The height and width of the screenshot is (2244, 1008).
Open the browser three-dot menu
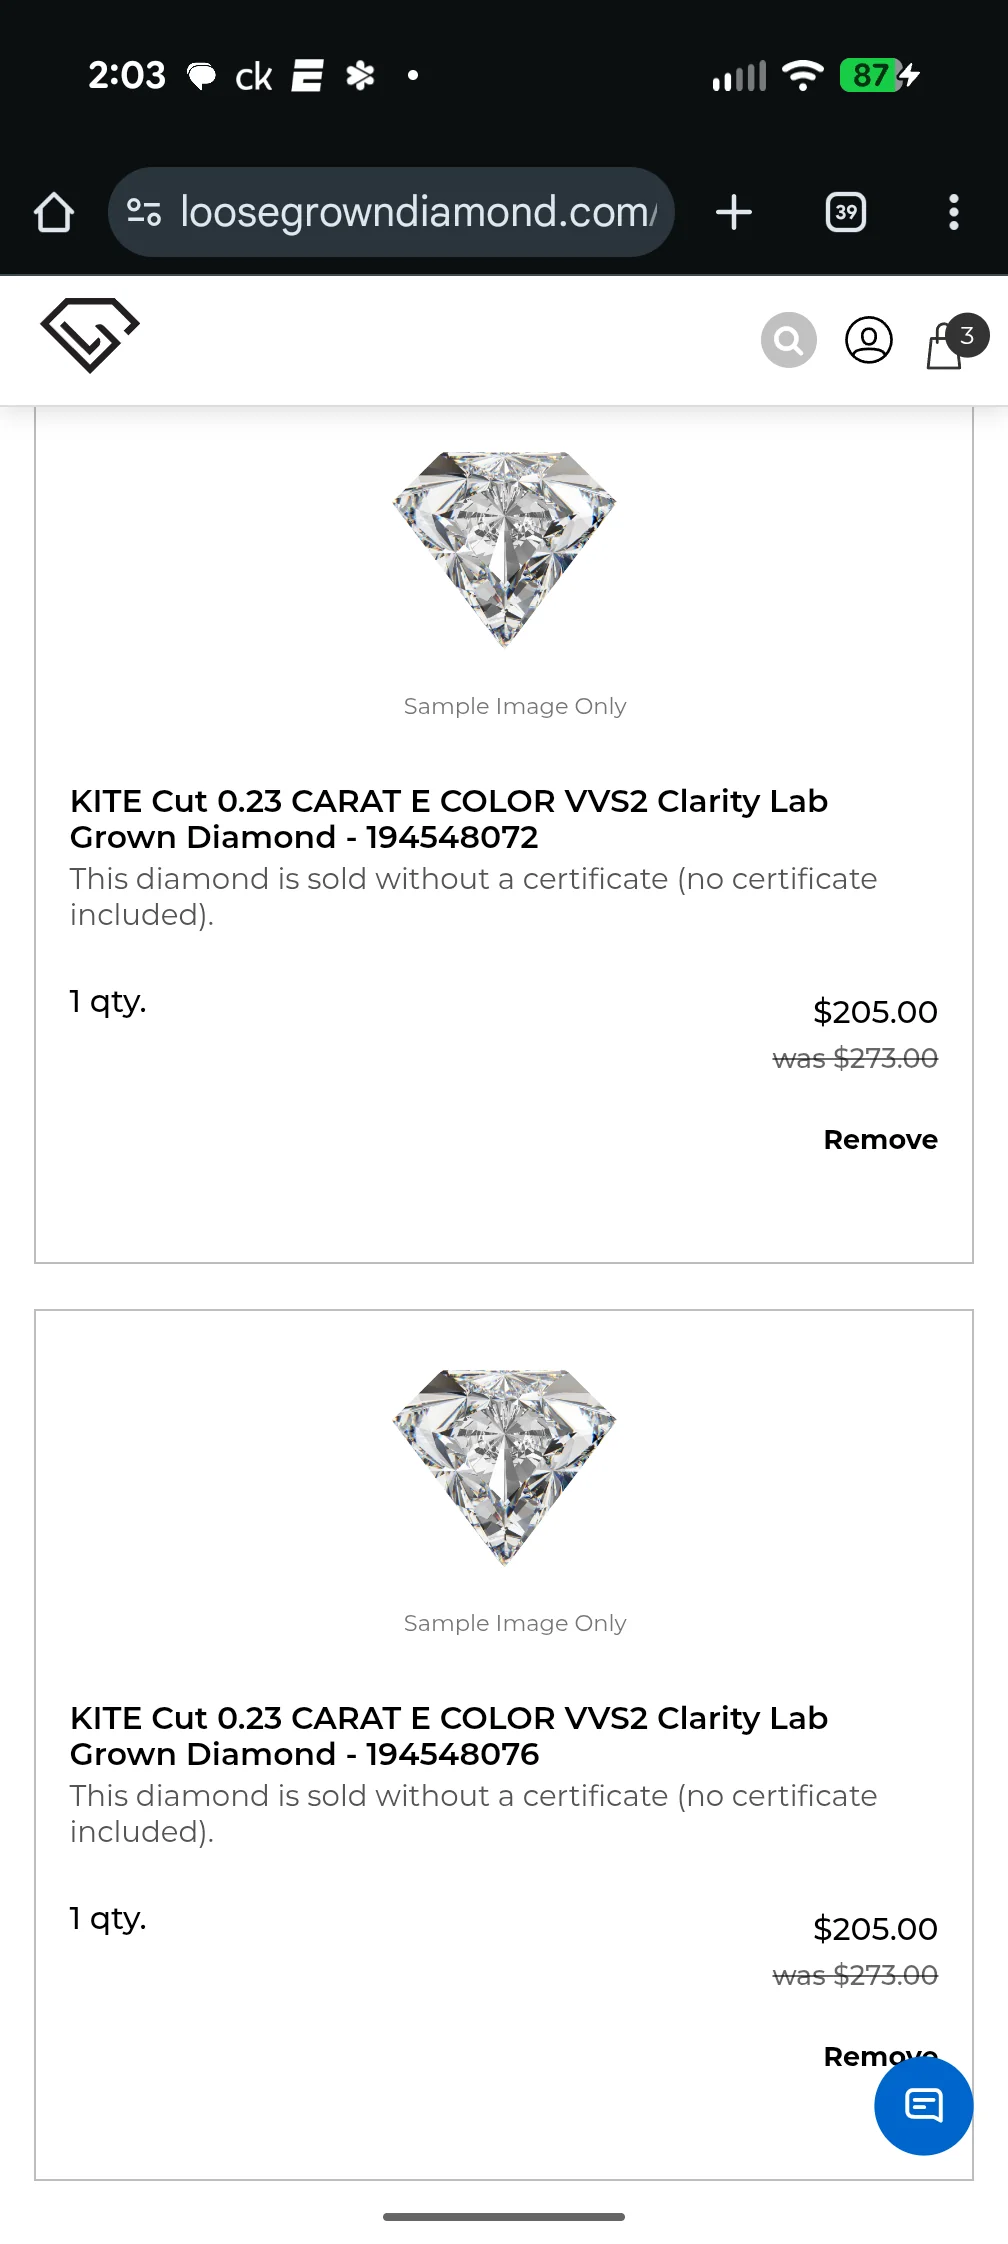(x=954, y=212)
